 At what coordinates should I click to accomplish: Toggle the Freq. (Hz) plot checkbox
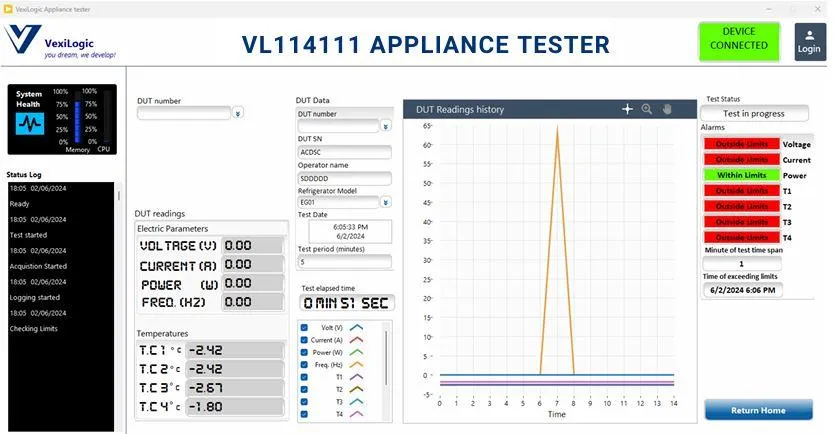click(x=304, y=365)
